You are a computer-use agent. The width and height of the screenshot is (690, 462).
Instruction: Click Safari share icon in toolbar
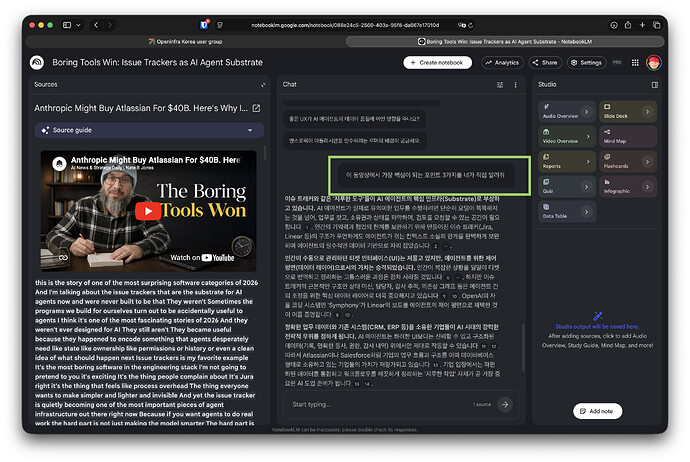coord(628,25)
